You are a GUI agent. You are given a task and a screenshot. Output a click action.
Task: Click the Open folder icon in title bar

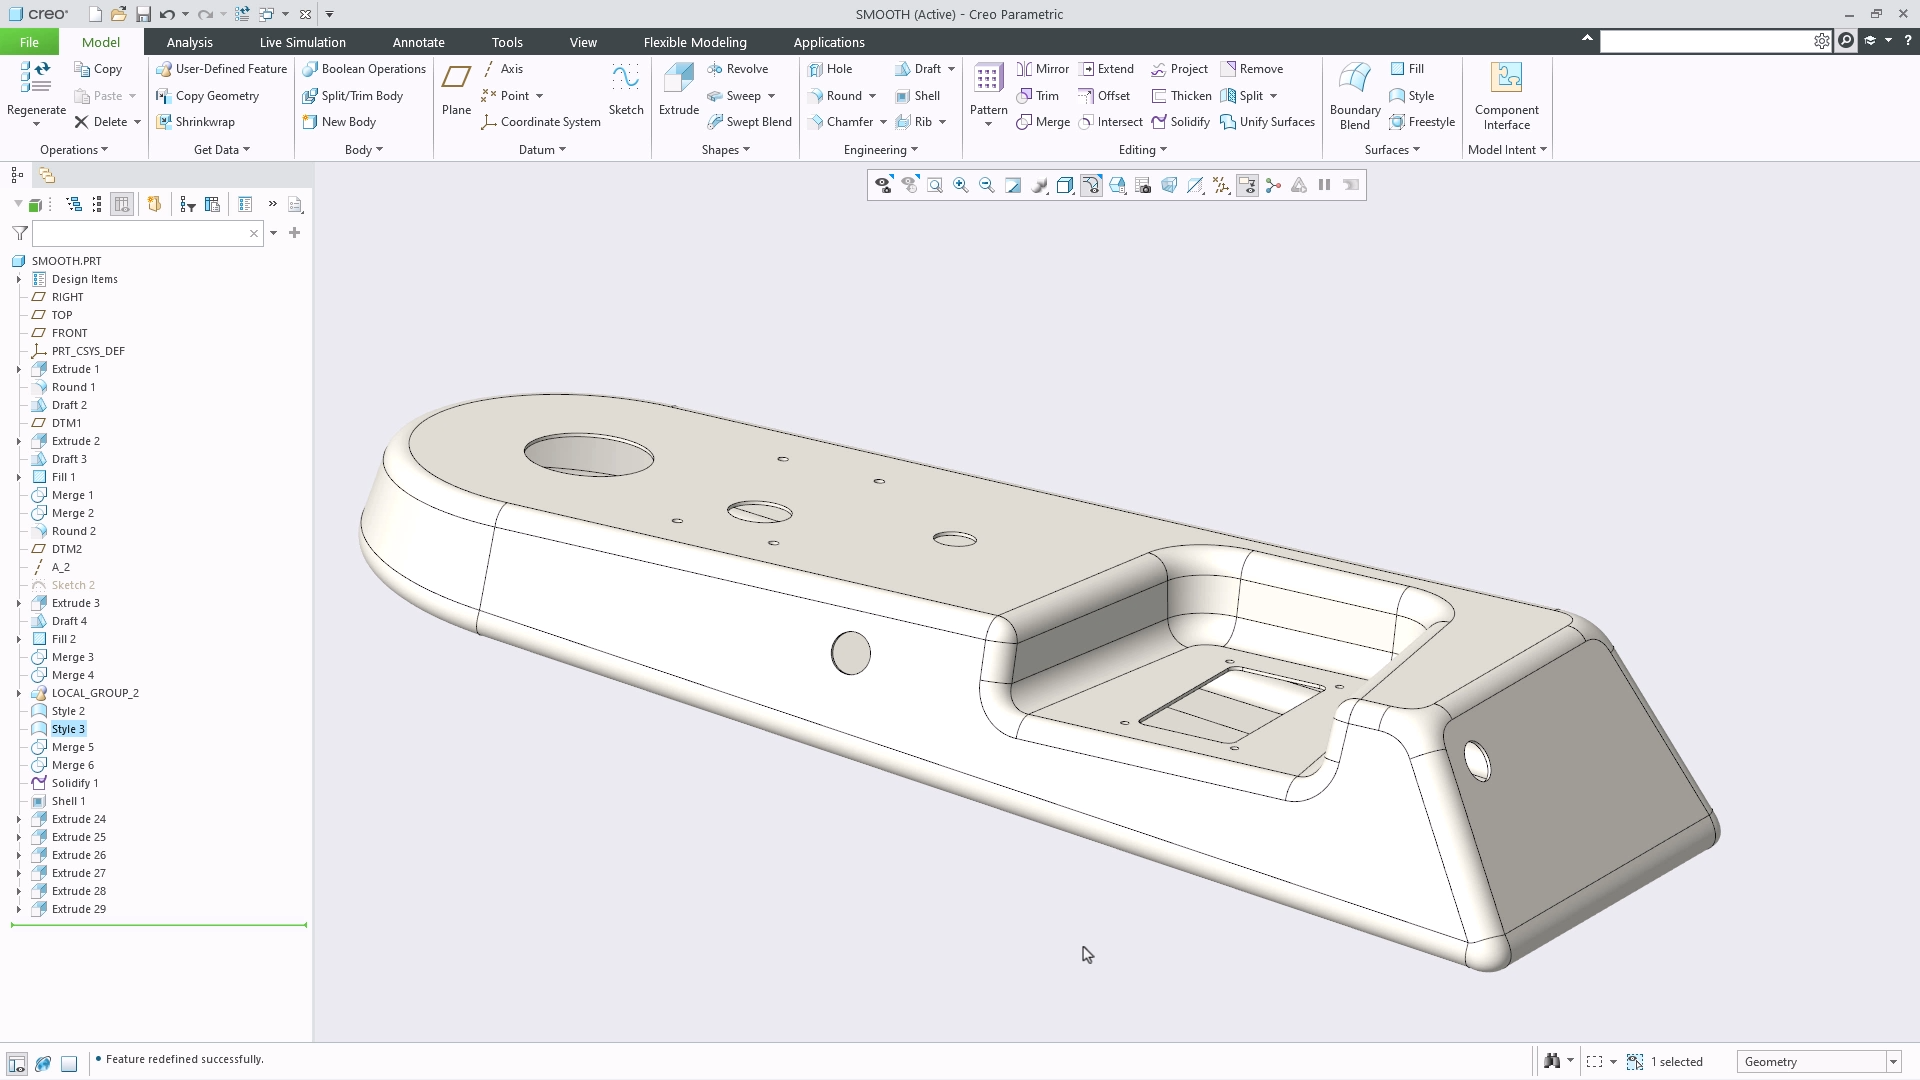pyautogui.click(x=118, y=14)
